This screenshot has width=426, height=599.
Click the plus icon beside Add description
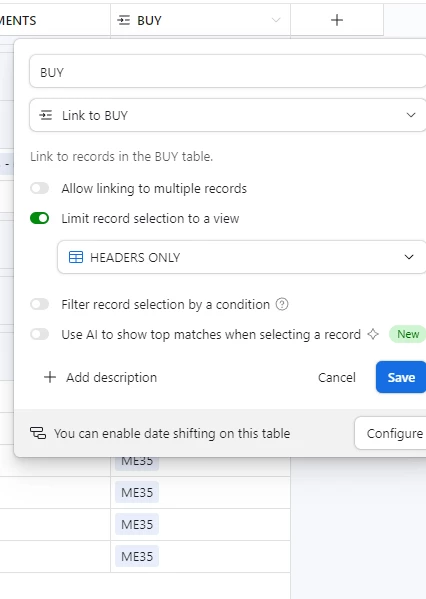tap(50, 377)
